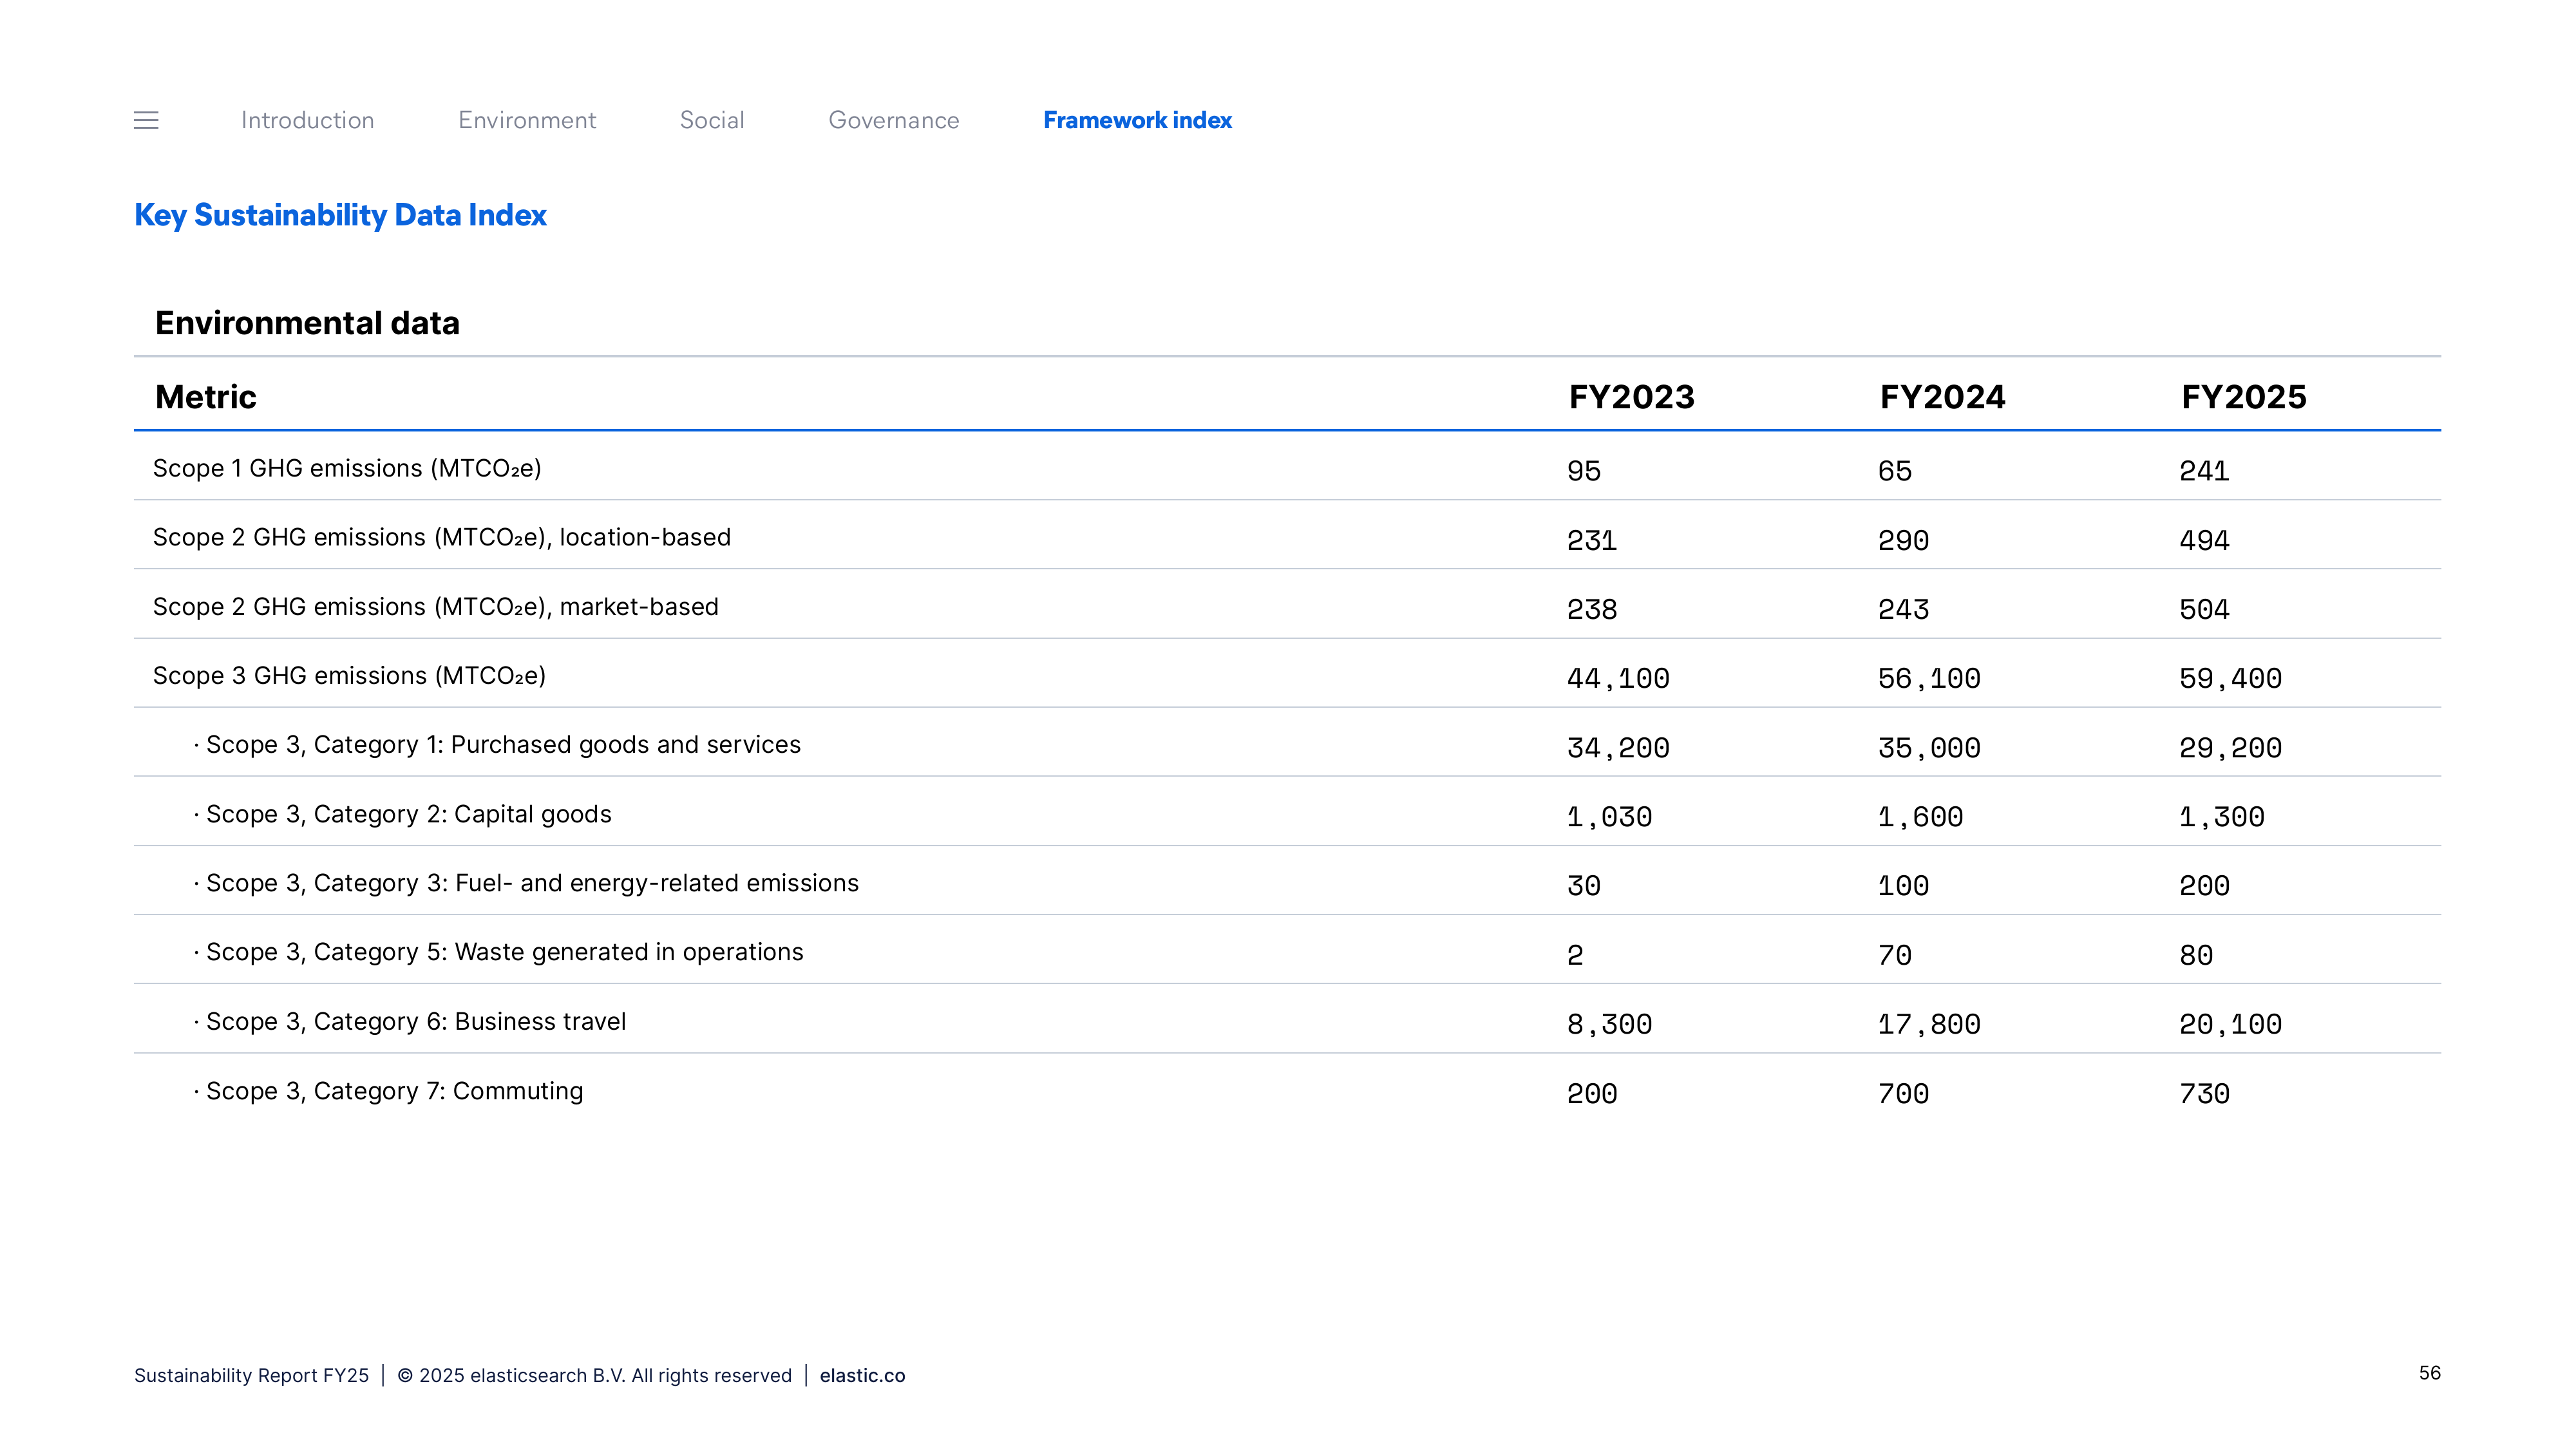
Task: Select the FY2023 column header
Action: pyautogui.click(x=1631, y=397)
